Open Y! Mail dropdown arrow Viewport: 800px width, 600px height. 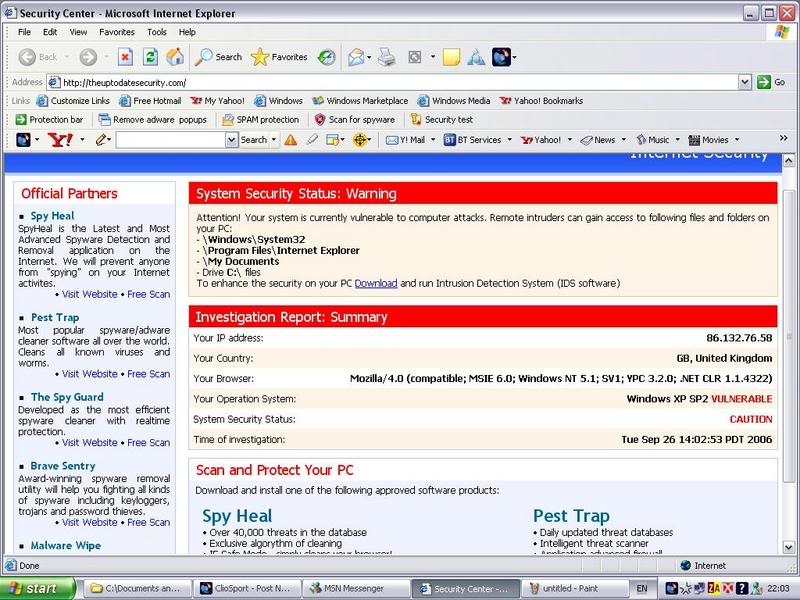[433, 140]
